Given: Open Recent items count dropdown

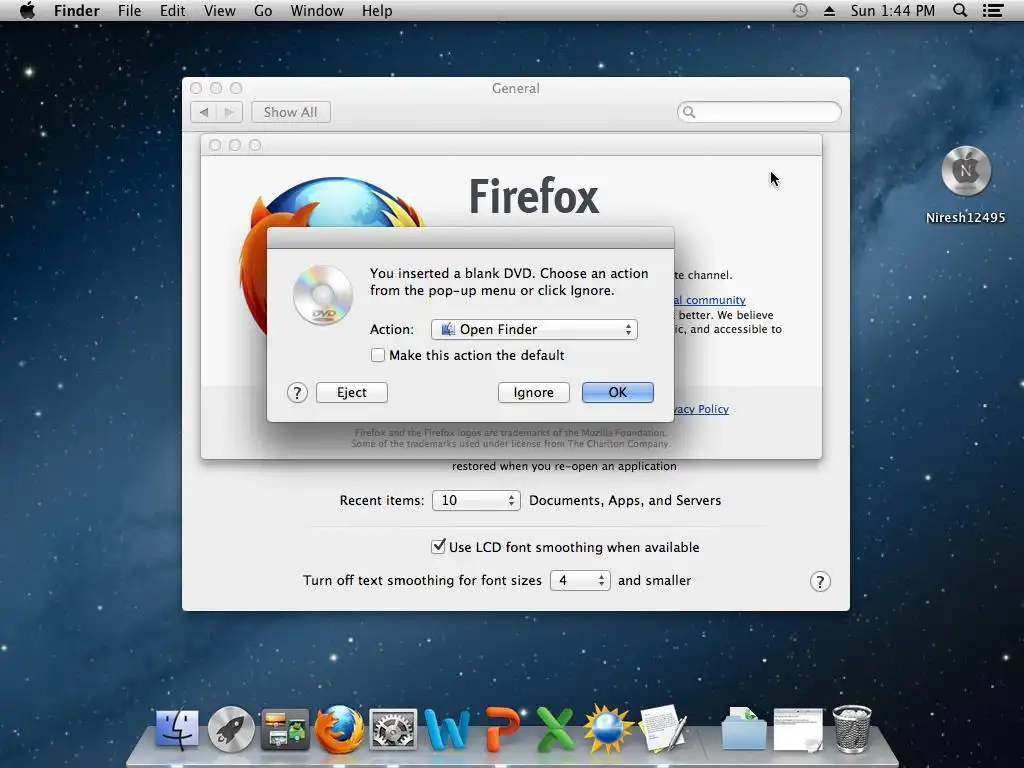Looking at the screenshot, I should pyautogui.click(x=476, y=500).
